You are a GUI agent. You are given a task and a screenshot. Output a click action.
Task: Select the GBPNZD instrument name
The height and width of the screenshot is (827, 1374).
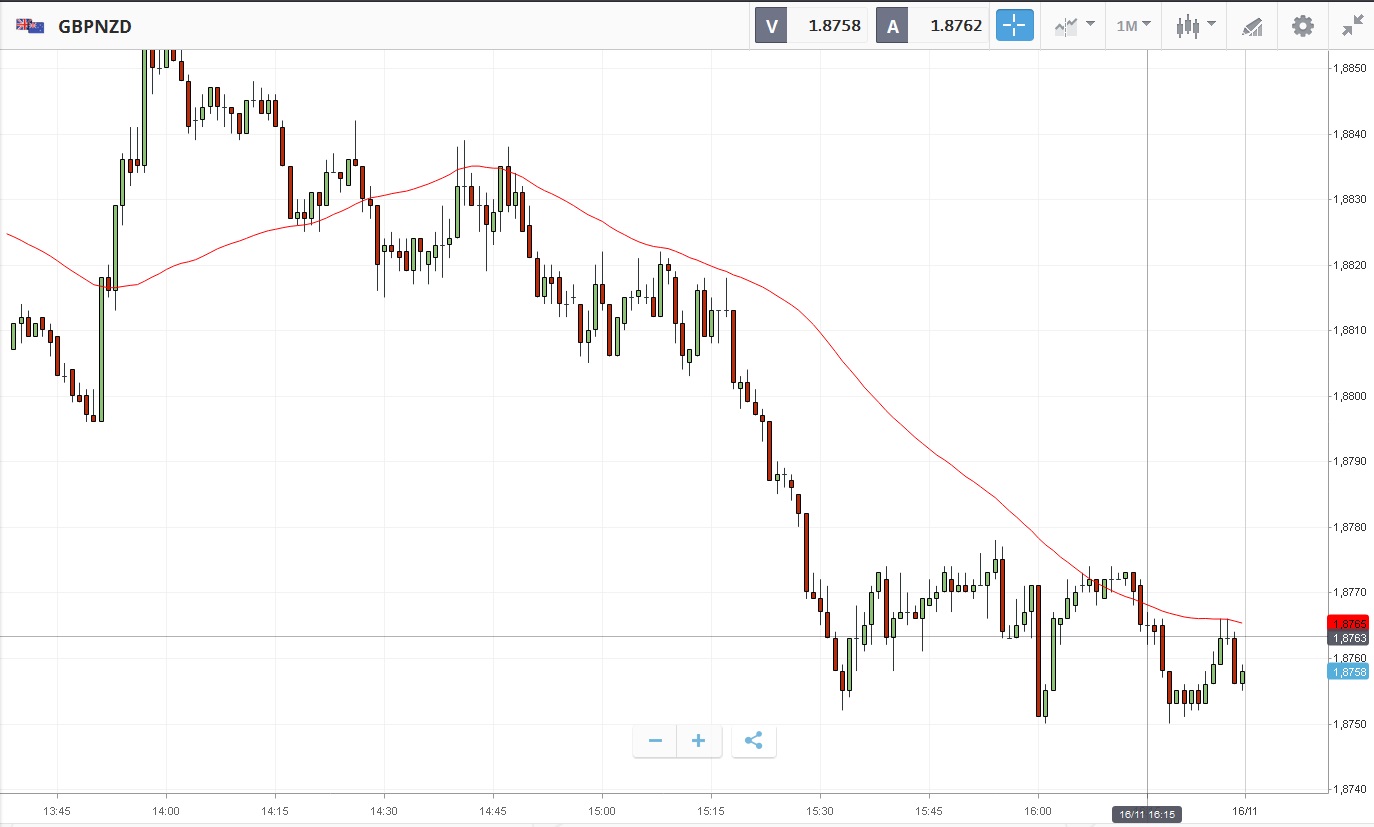95,27
